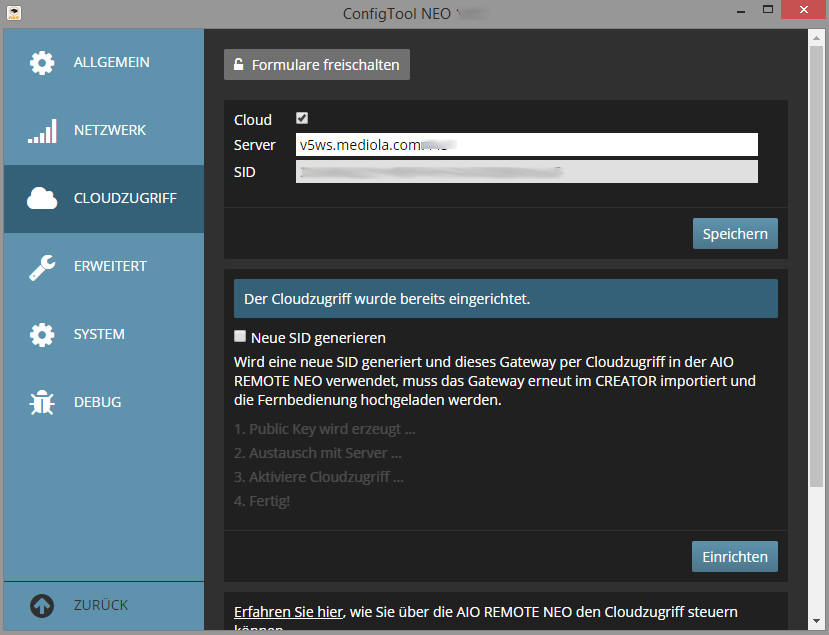Enable Neue SID generieren checkbox
The image size is (829, 635).
tap(240, 337)
